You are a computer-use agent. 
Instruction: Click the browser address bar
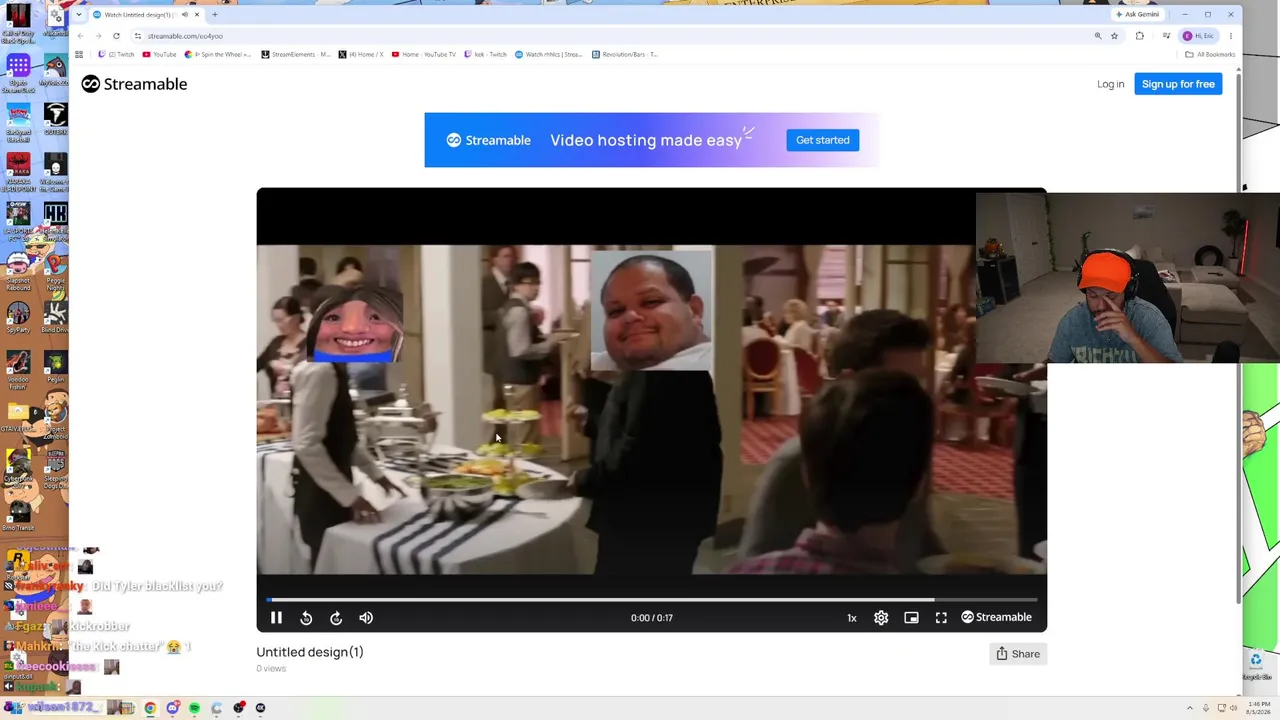click(x=610, y=36)
